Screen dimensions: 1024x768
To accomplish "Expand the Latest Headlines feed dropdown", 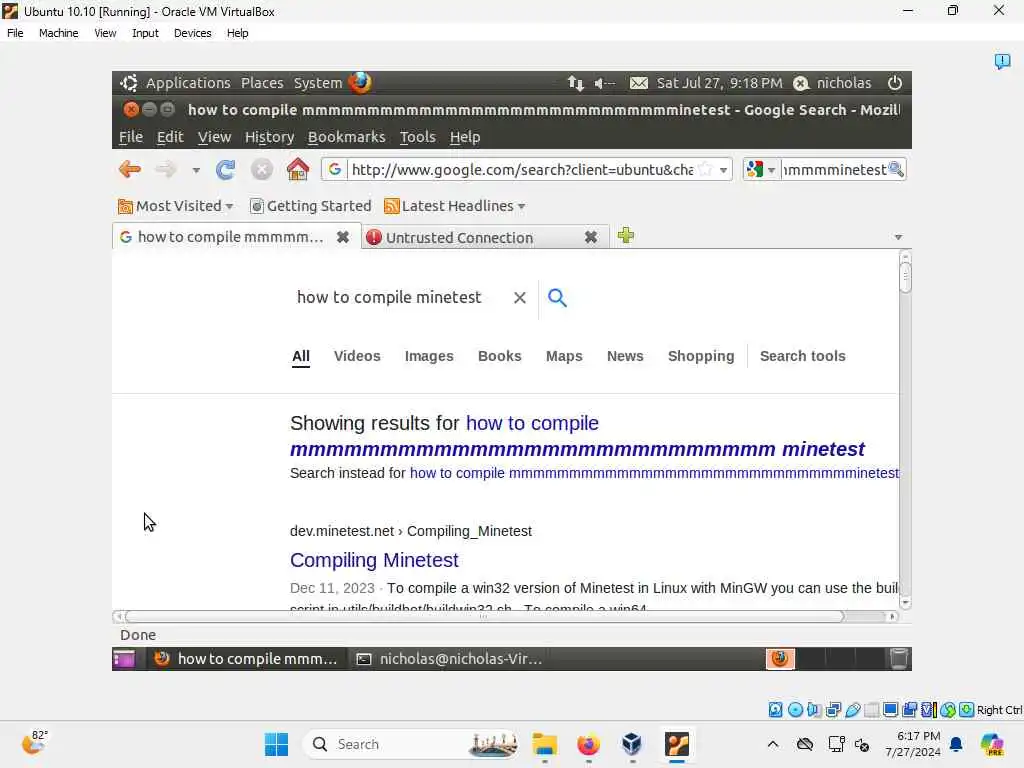I will click(521, 206).
